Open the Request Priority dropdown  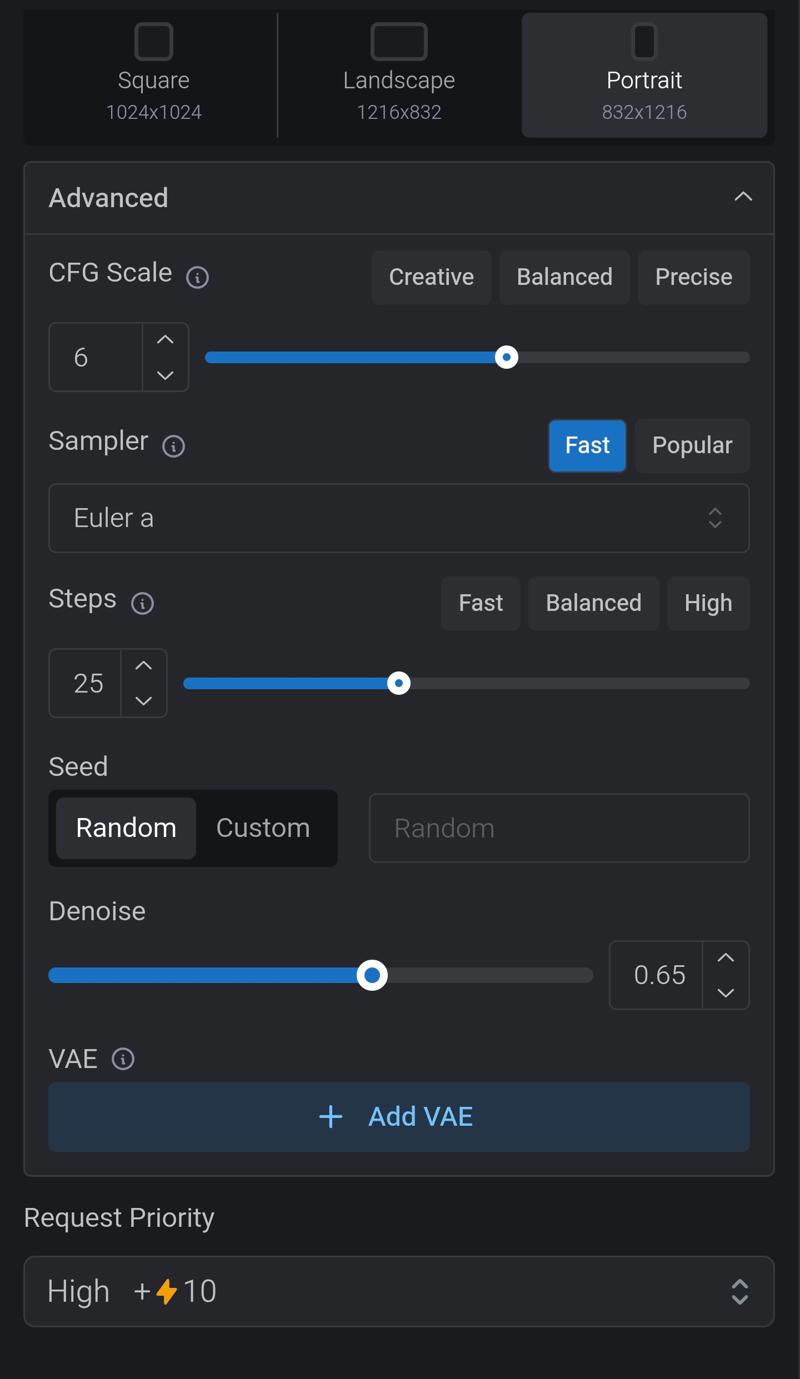(x=399, y=1291)
